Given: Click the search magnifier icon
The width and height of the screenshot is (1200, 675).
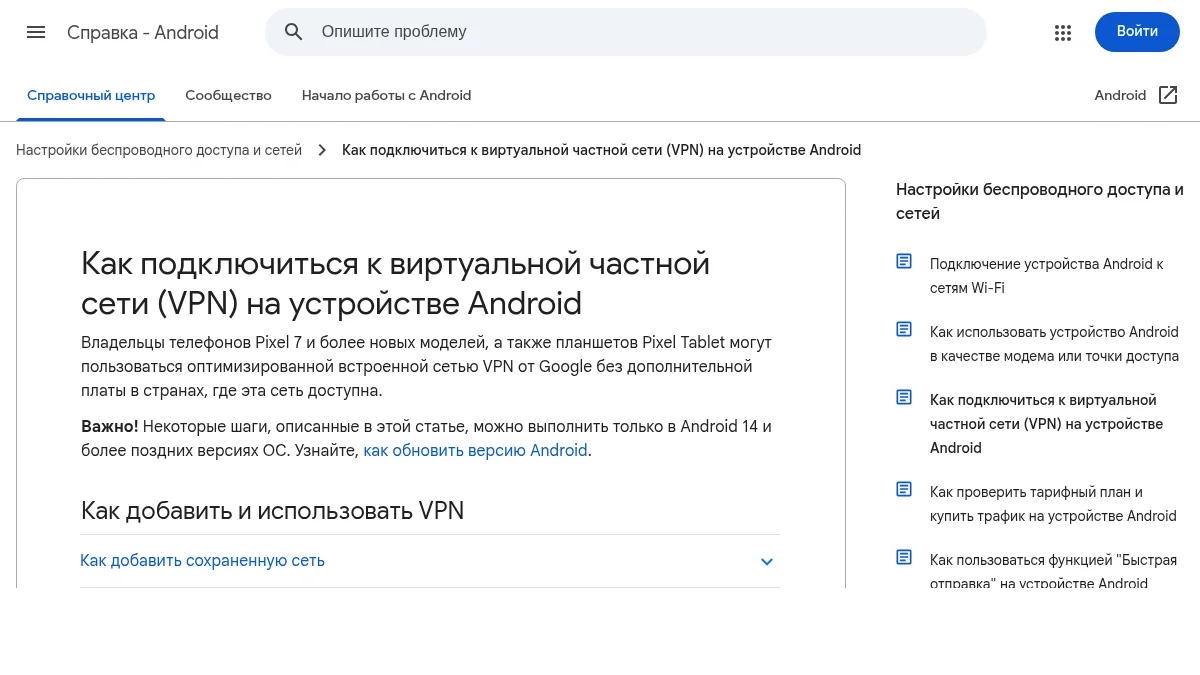Looking at the screenshot, I should (294, 32).
